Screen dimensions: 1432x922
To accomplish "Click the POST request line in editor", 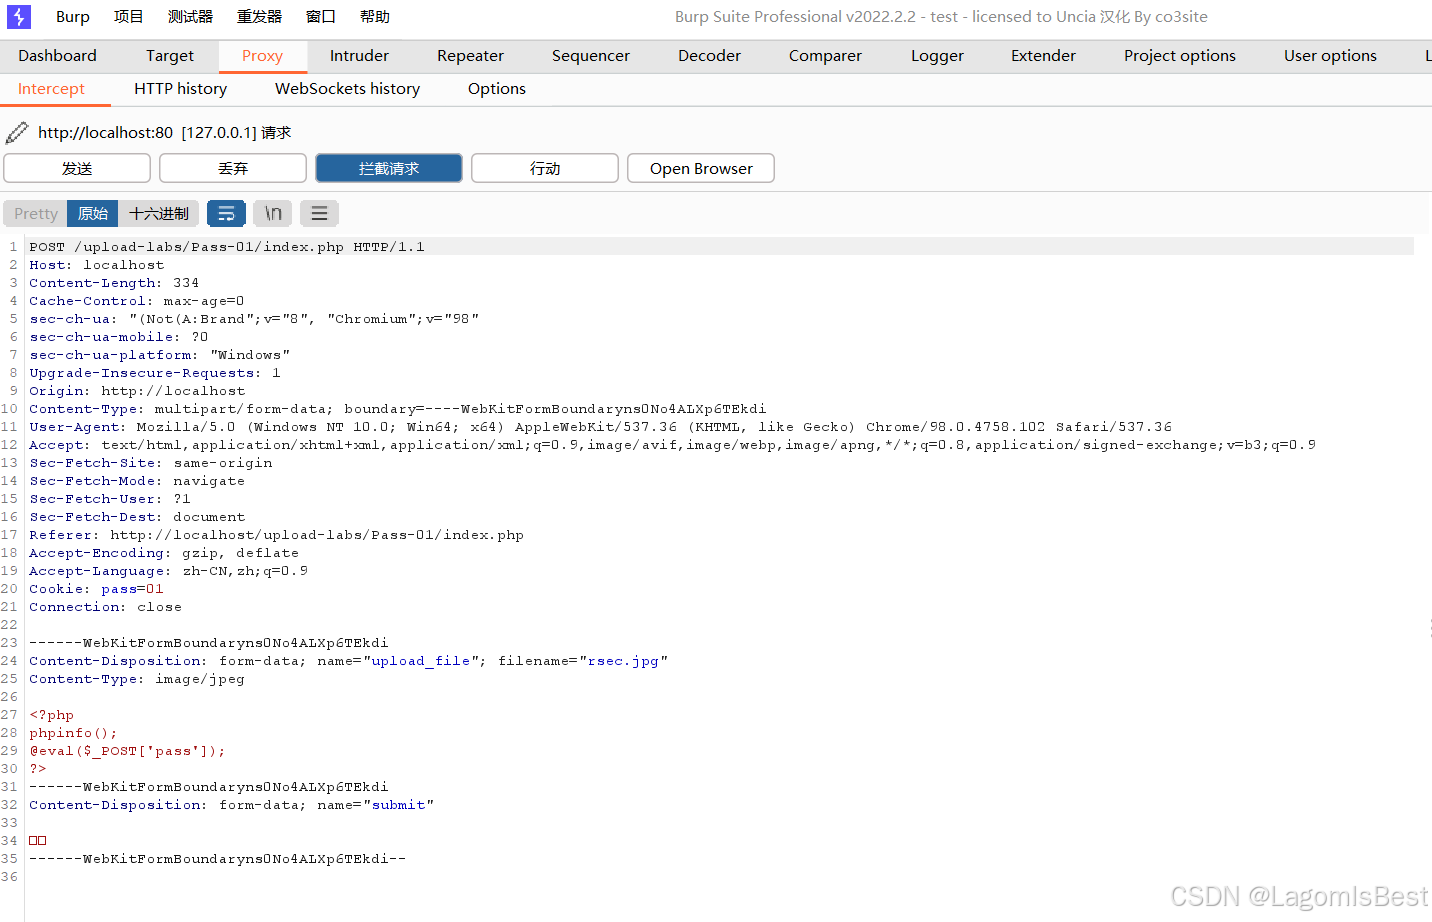I will point(227,247).
